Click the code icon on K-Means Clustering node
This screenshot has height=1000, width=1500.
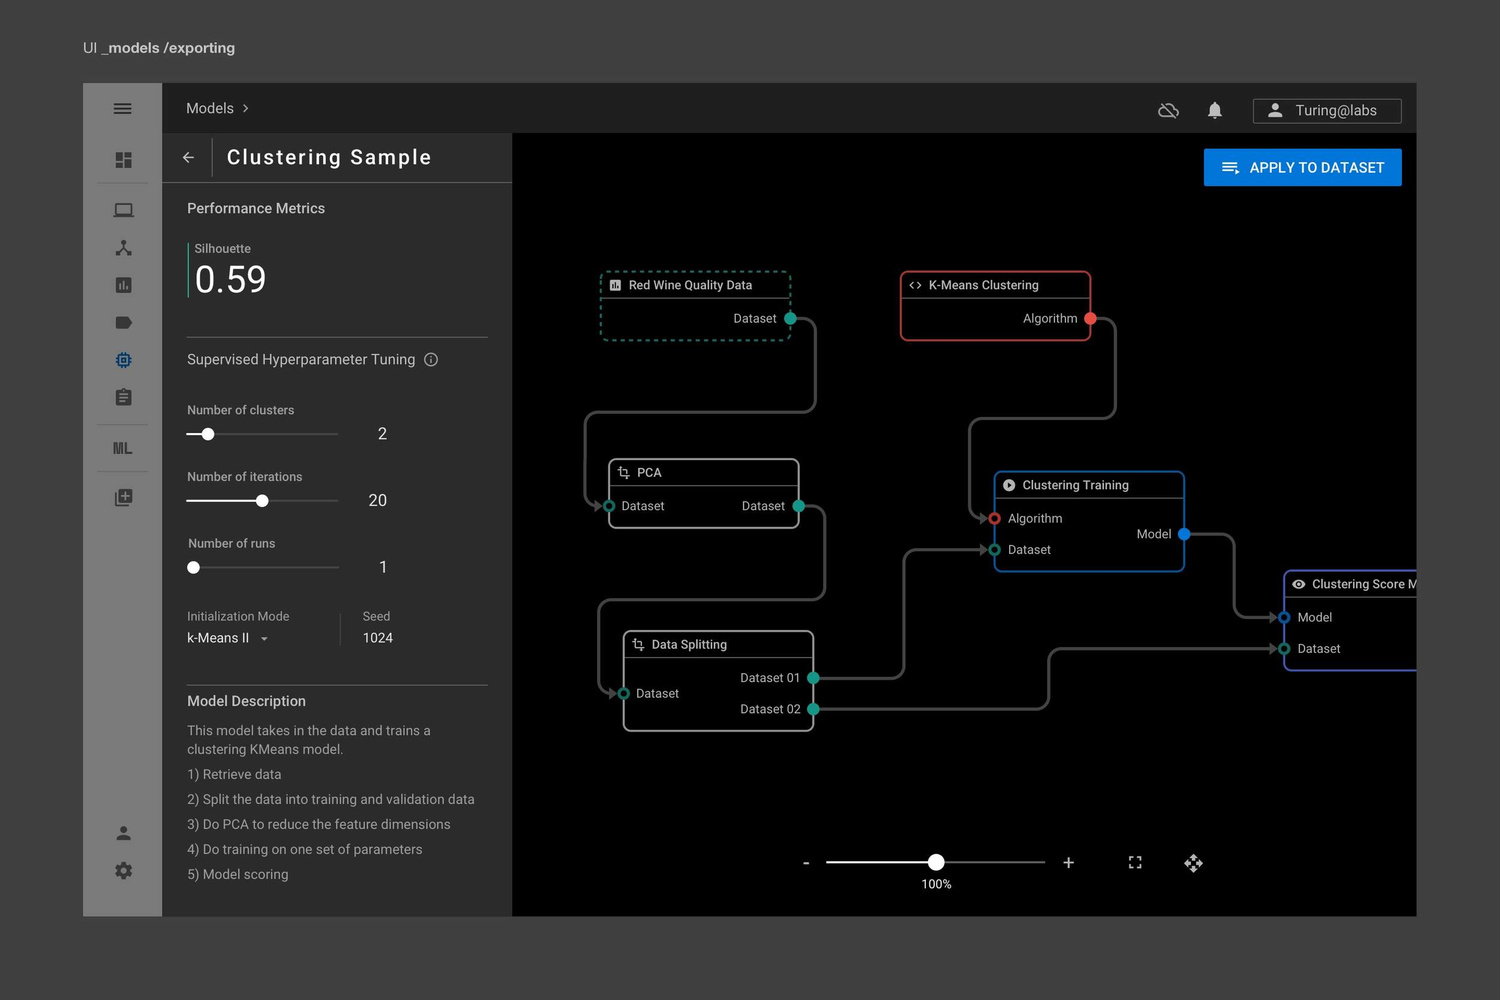(915, 285)
